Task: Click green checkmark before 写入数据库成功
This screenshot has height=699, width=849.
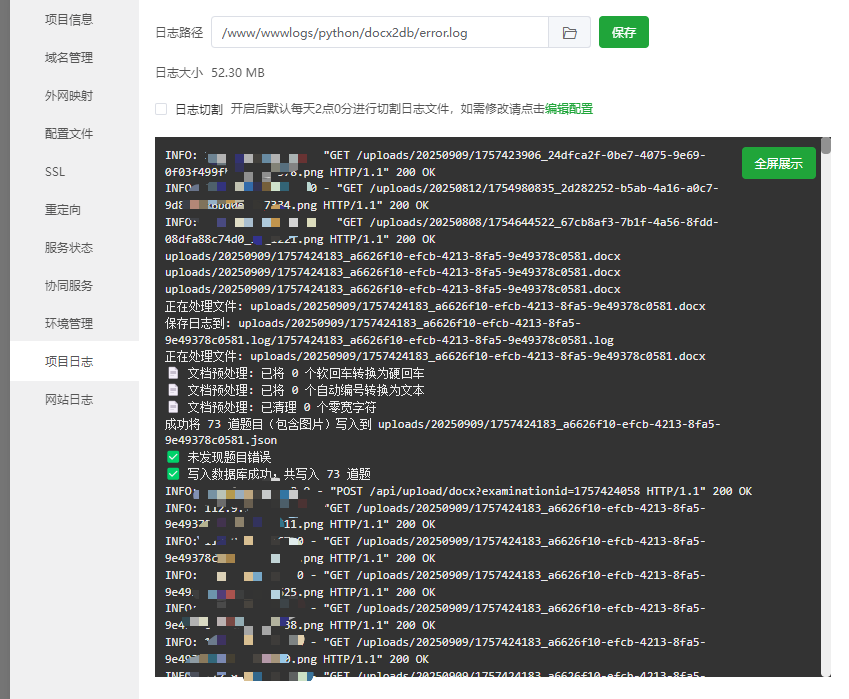Action: click(x=173, y=474)
